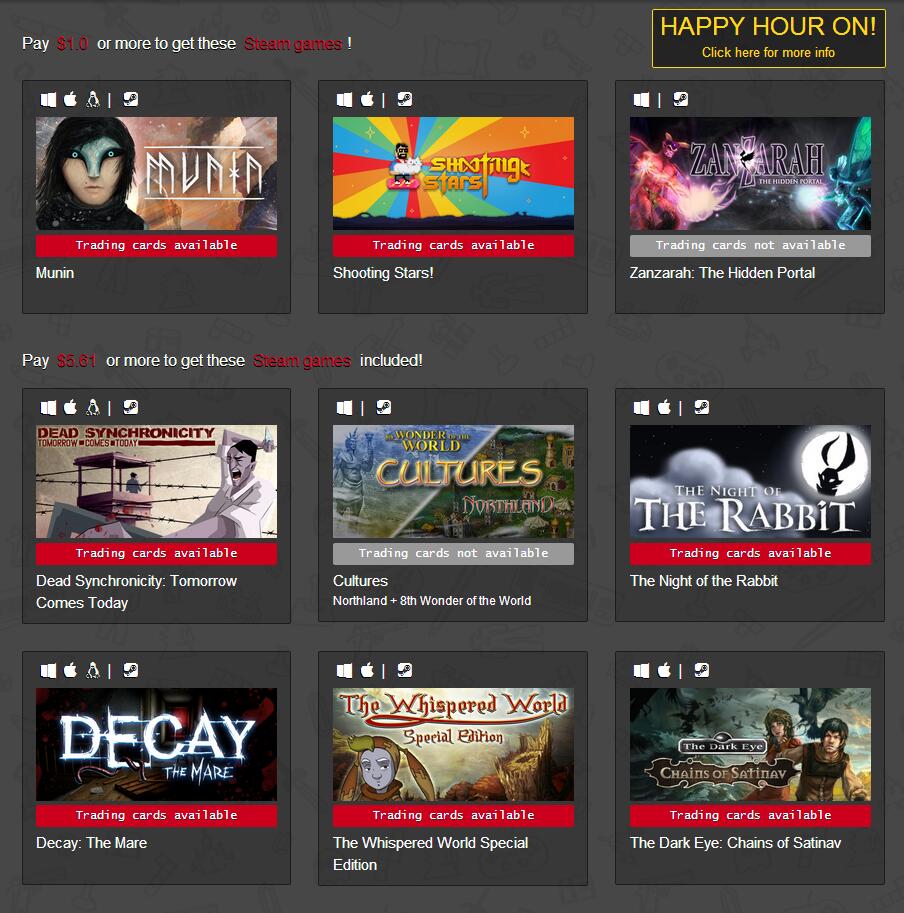Click the Linux icon on Decay The Mare card
Screen dimensions: 904x913
point(93,670)
